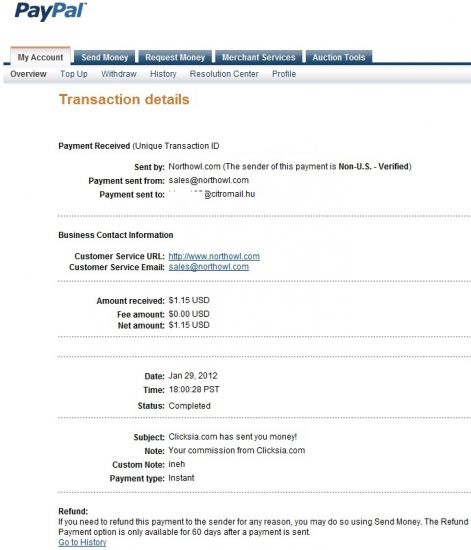Image resolution: width=471 pixels, height=550 pixels.
Task: Click the Completed status text
Action: [189, 406]
